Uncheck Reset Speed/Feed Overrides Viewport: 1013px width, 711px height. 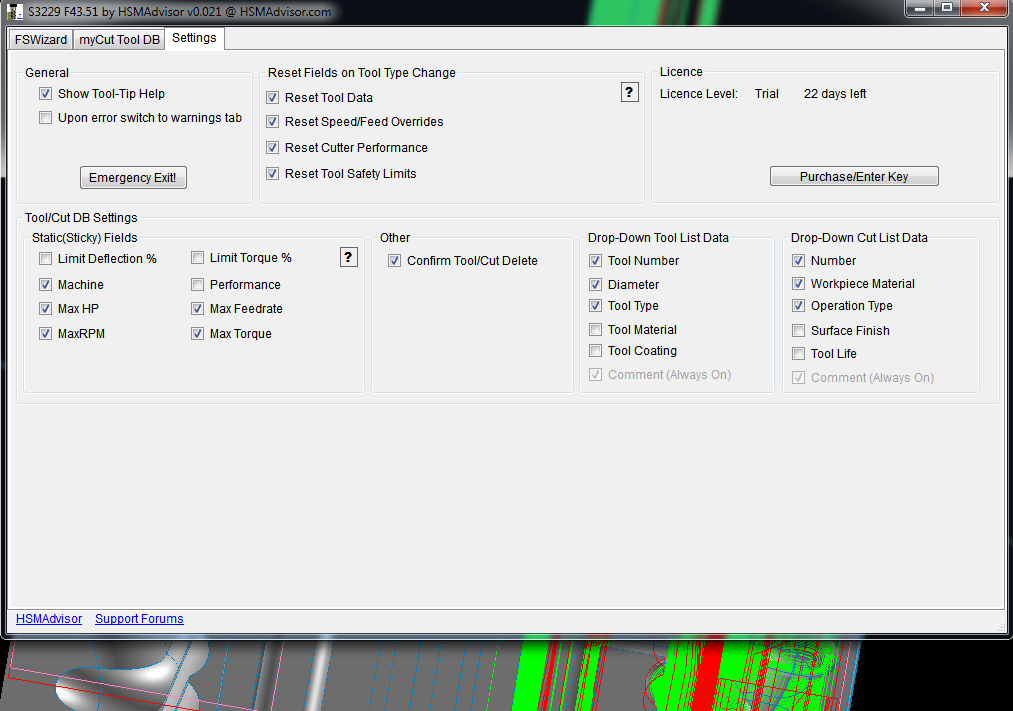pyautogui.click(x=273, y=122)
